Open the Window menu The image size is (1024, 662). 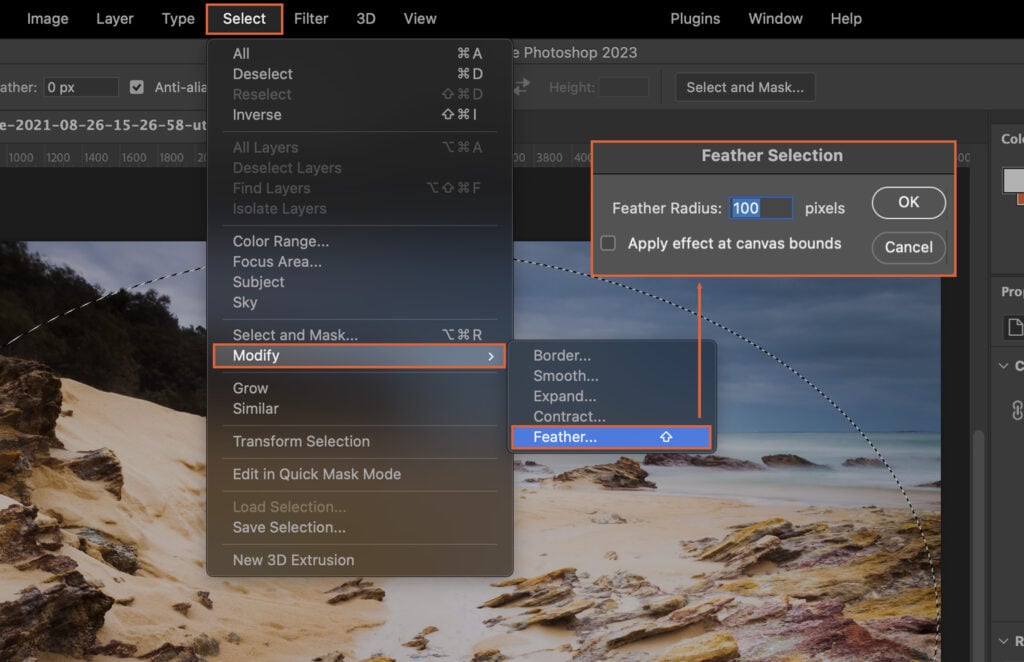click(775, 18)
